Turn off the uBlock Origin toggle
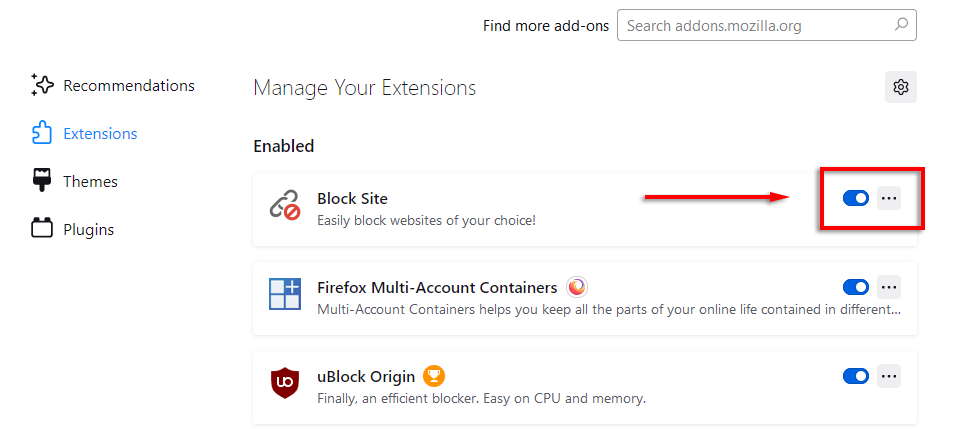 (856, 376)
